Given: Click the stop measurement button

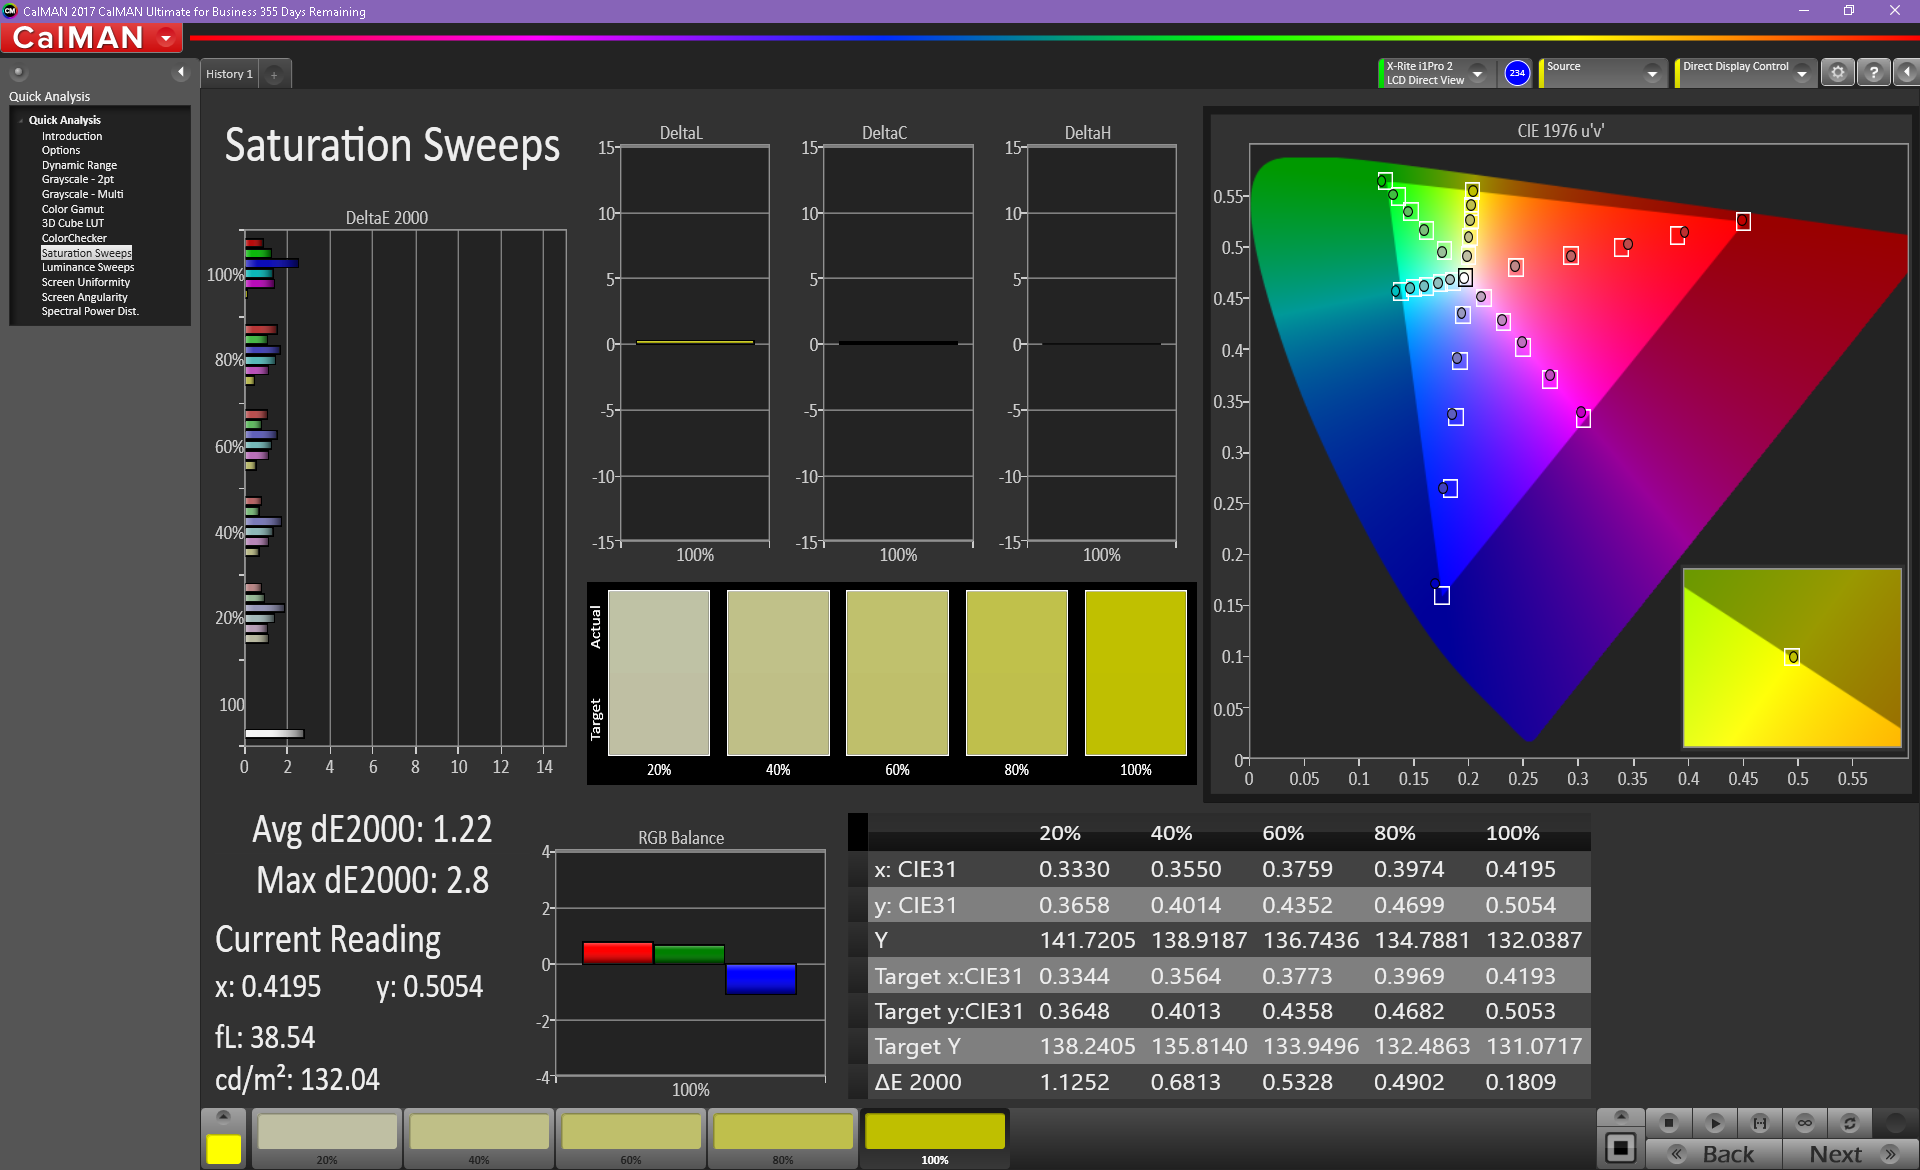Looking at the screenshot, I should click(x=1668, y=1123).
